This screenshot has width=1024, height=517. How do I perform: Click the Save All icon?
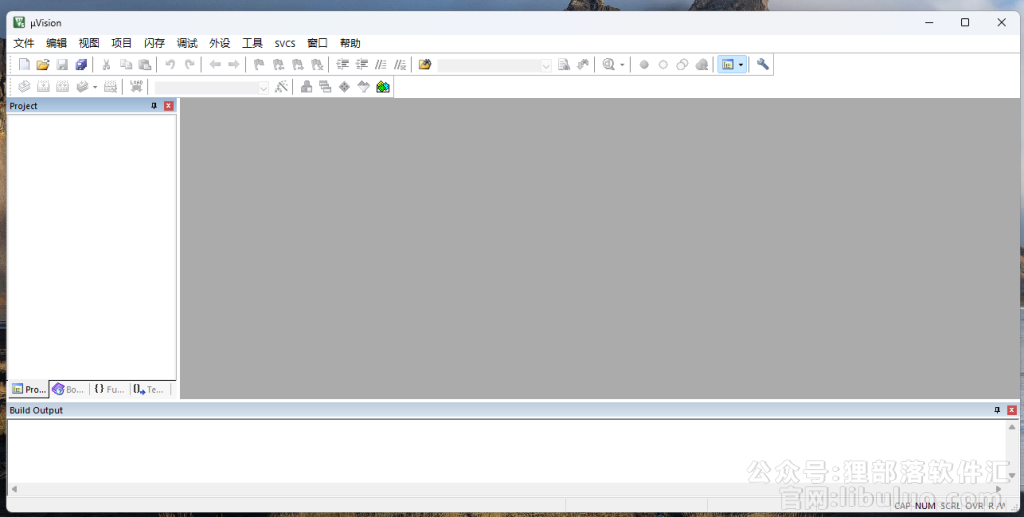[81, 65]
